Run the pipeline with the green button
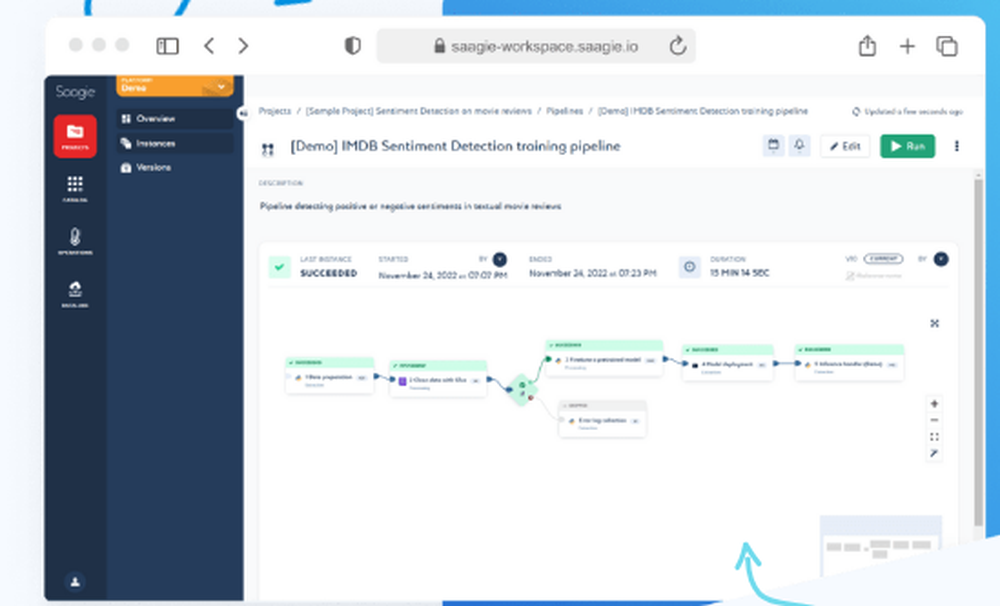 (x=908, y=146)
